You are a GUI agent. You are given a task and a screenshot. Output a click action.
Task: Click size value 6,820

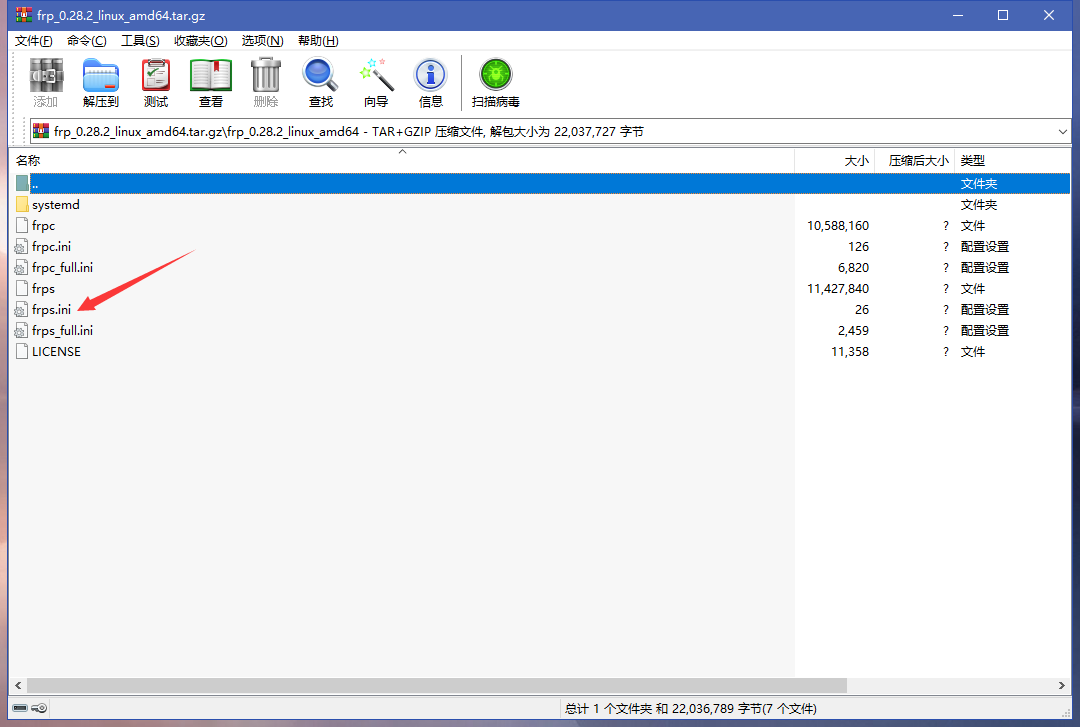[x=853, y=267]
